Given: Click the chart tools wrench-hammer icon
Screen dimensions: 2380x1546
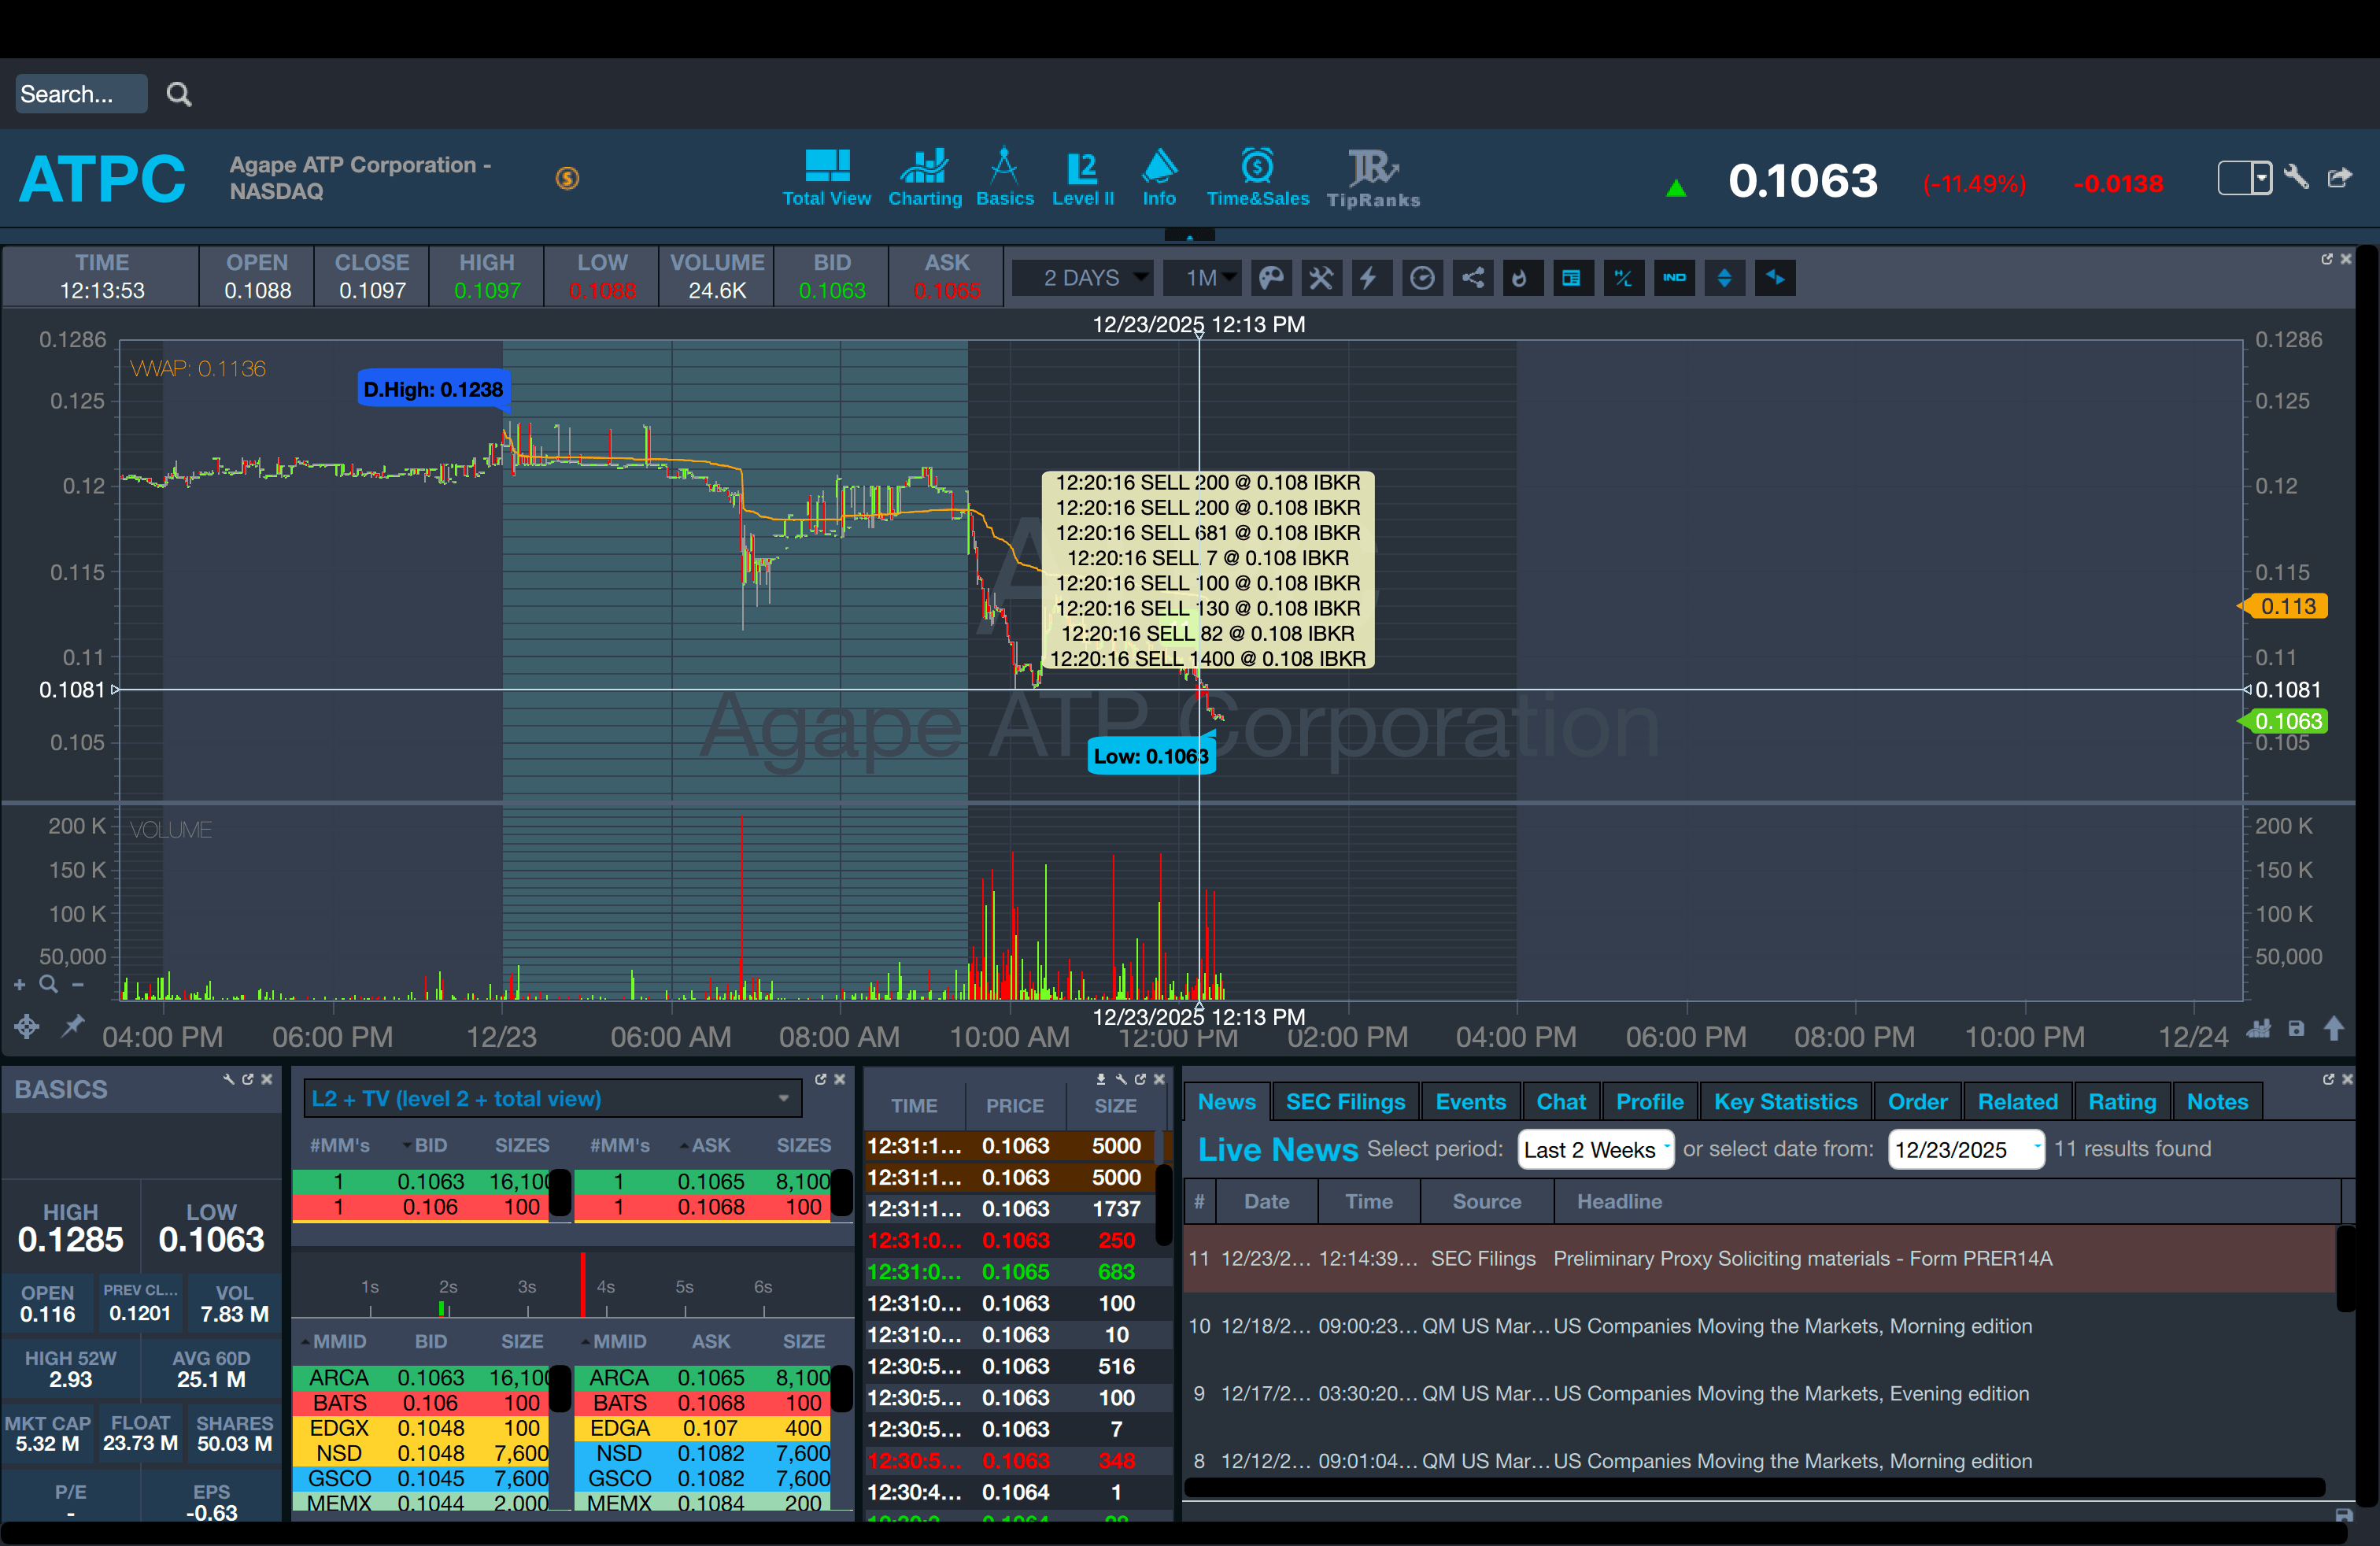Looking at the screenshot, I should 1321,278.
